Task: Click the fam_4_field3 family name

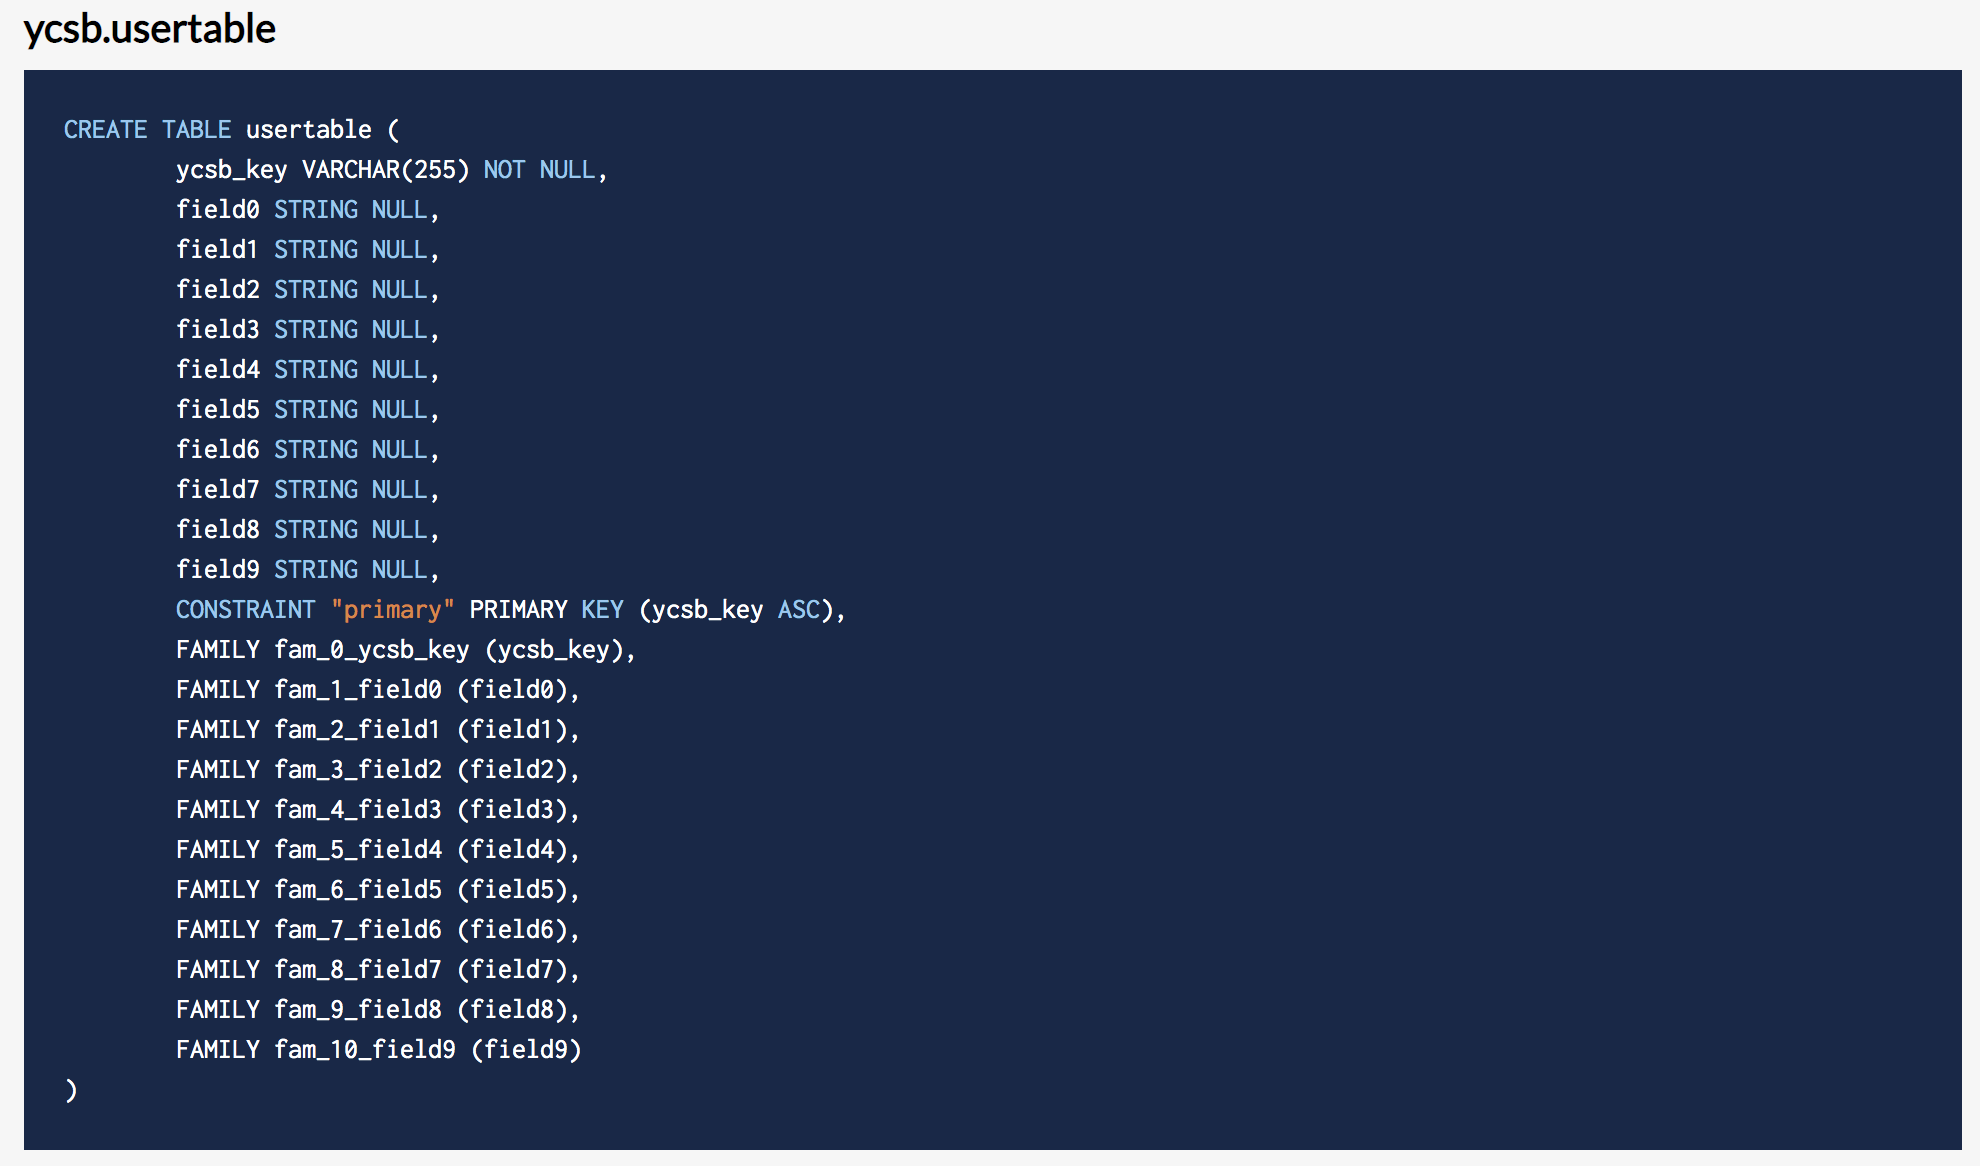Action: (357, 810)
